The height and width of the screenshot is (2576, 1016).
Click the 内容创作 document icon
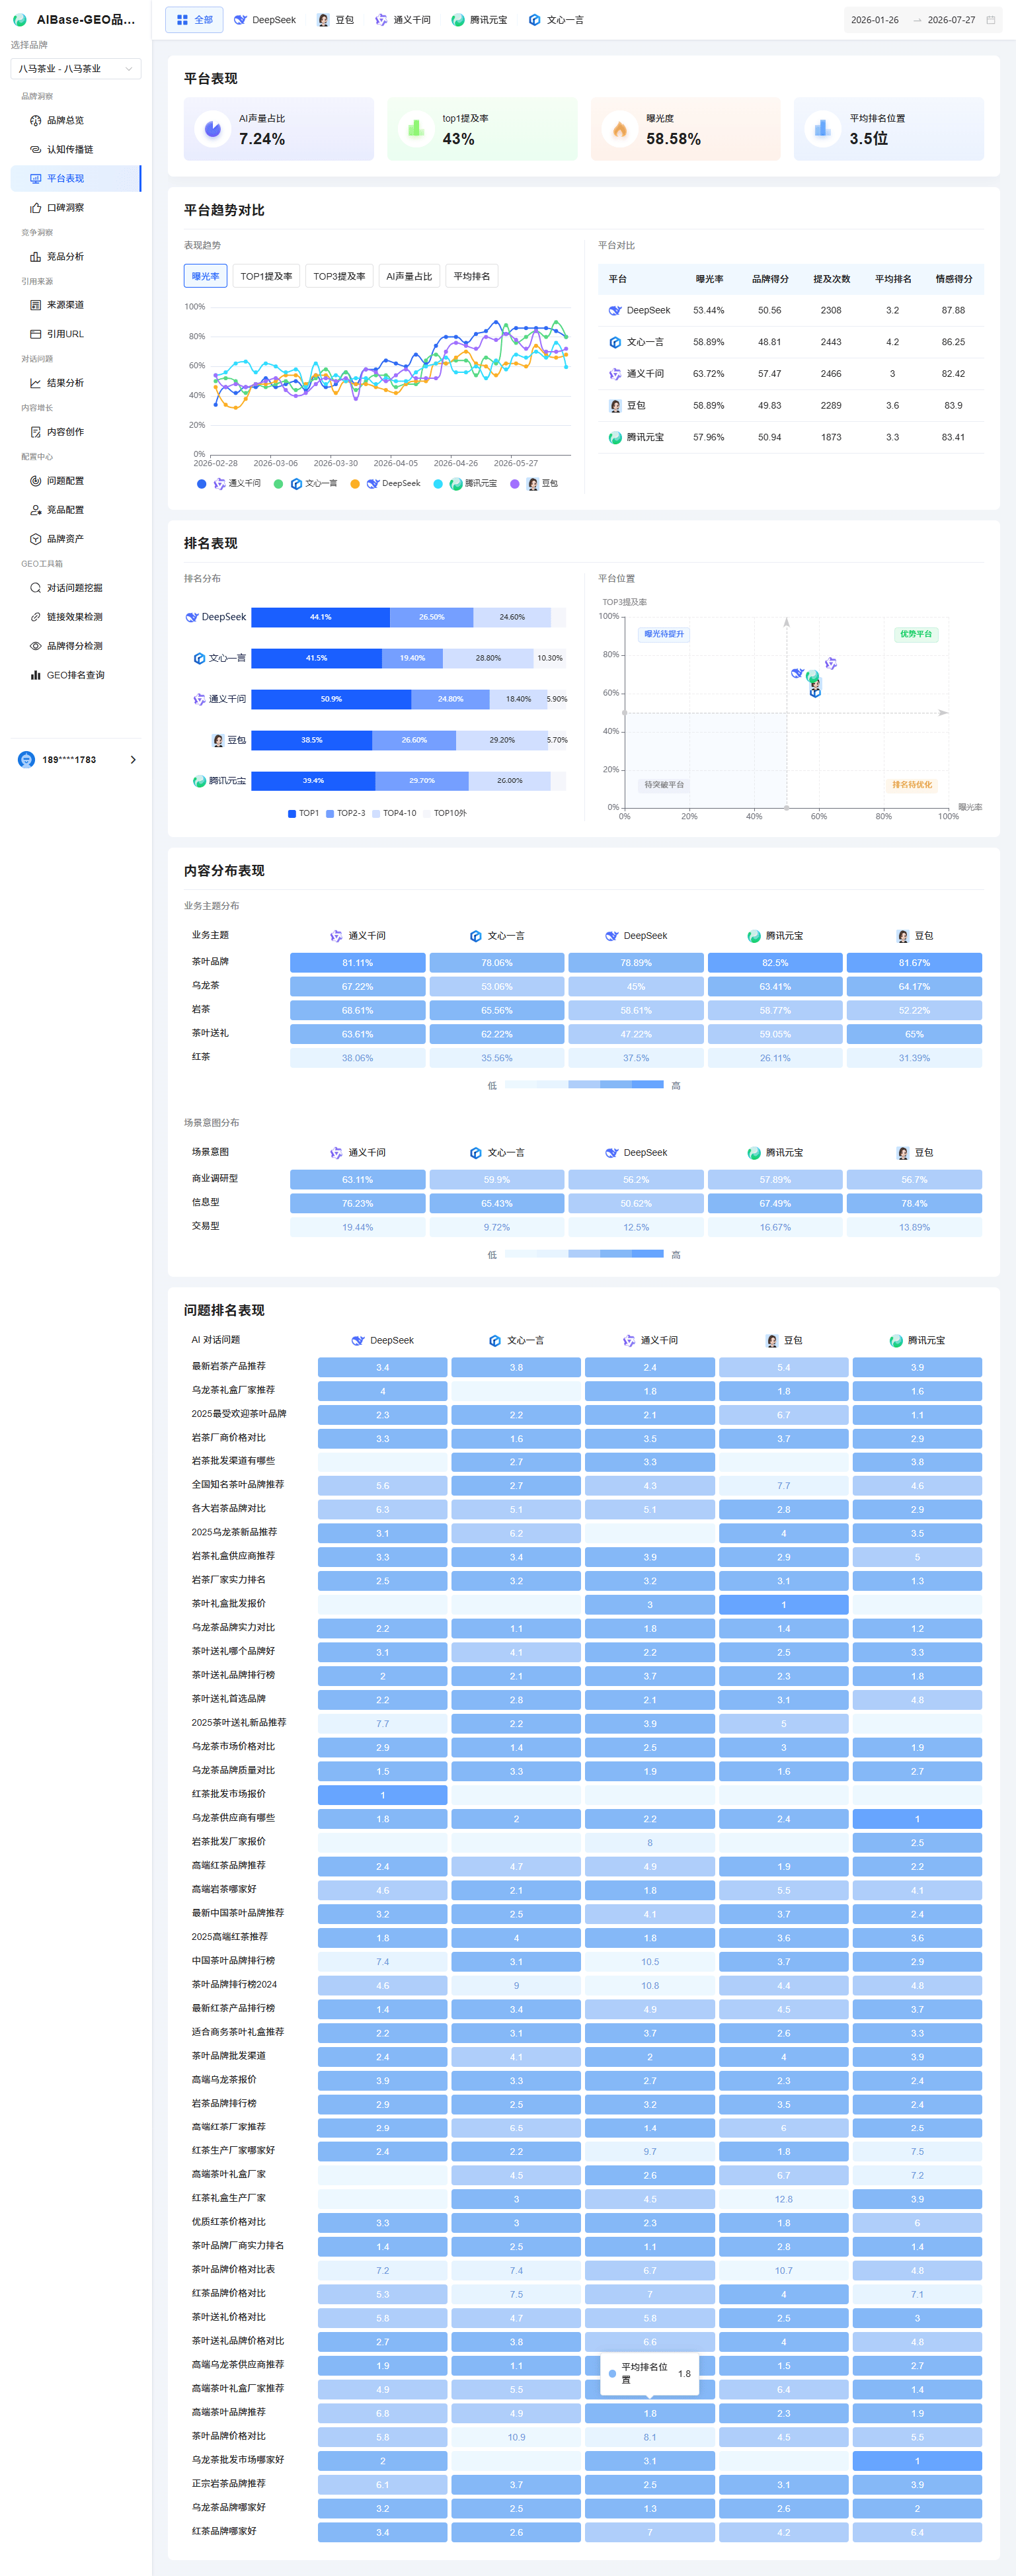[35, 432]
